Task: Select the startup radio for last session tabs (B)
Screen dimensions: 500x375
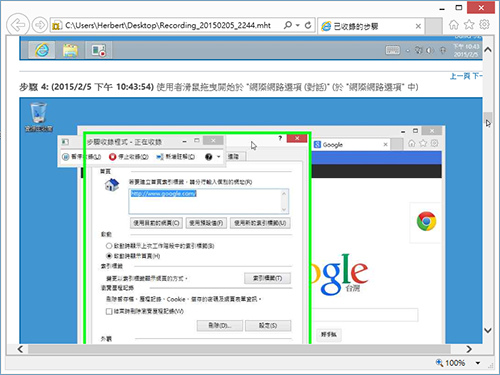Action: (109, 246)
